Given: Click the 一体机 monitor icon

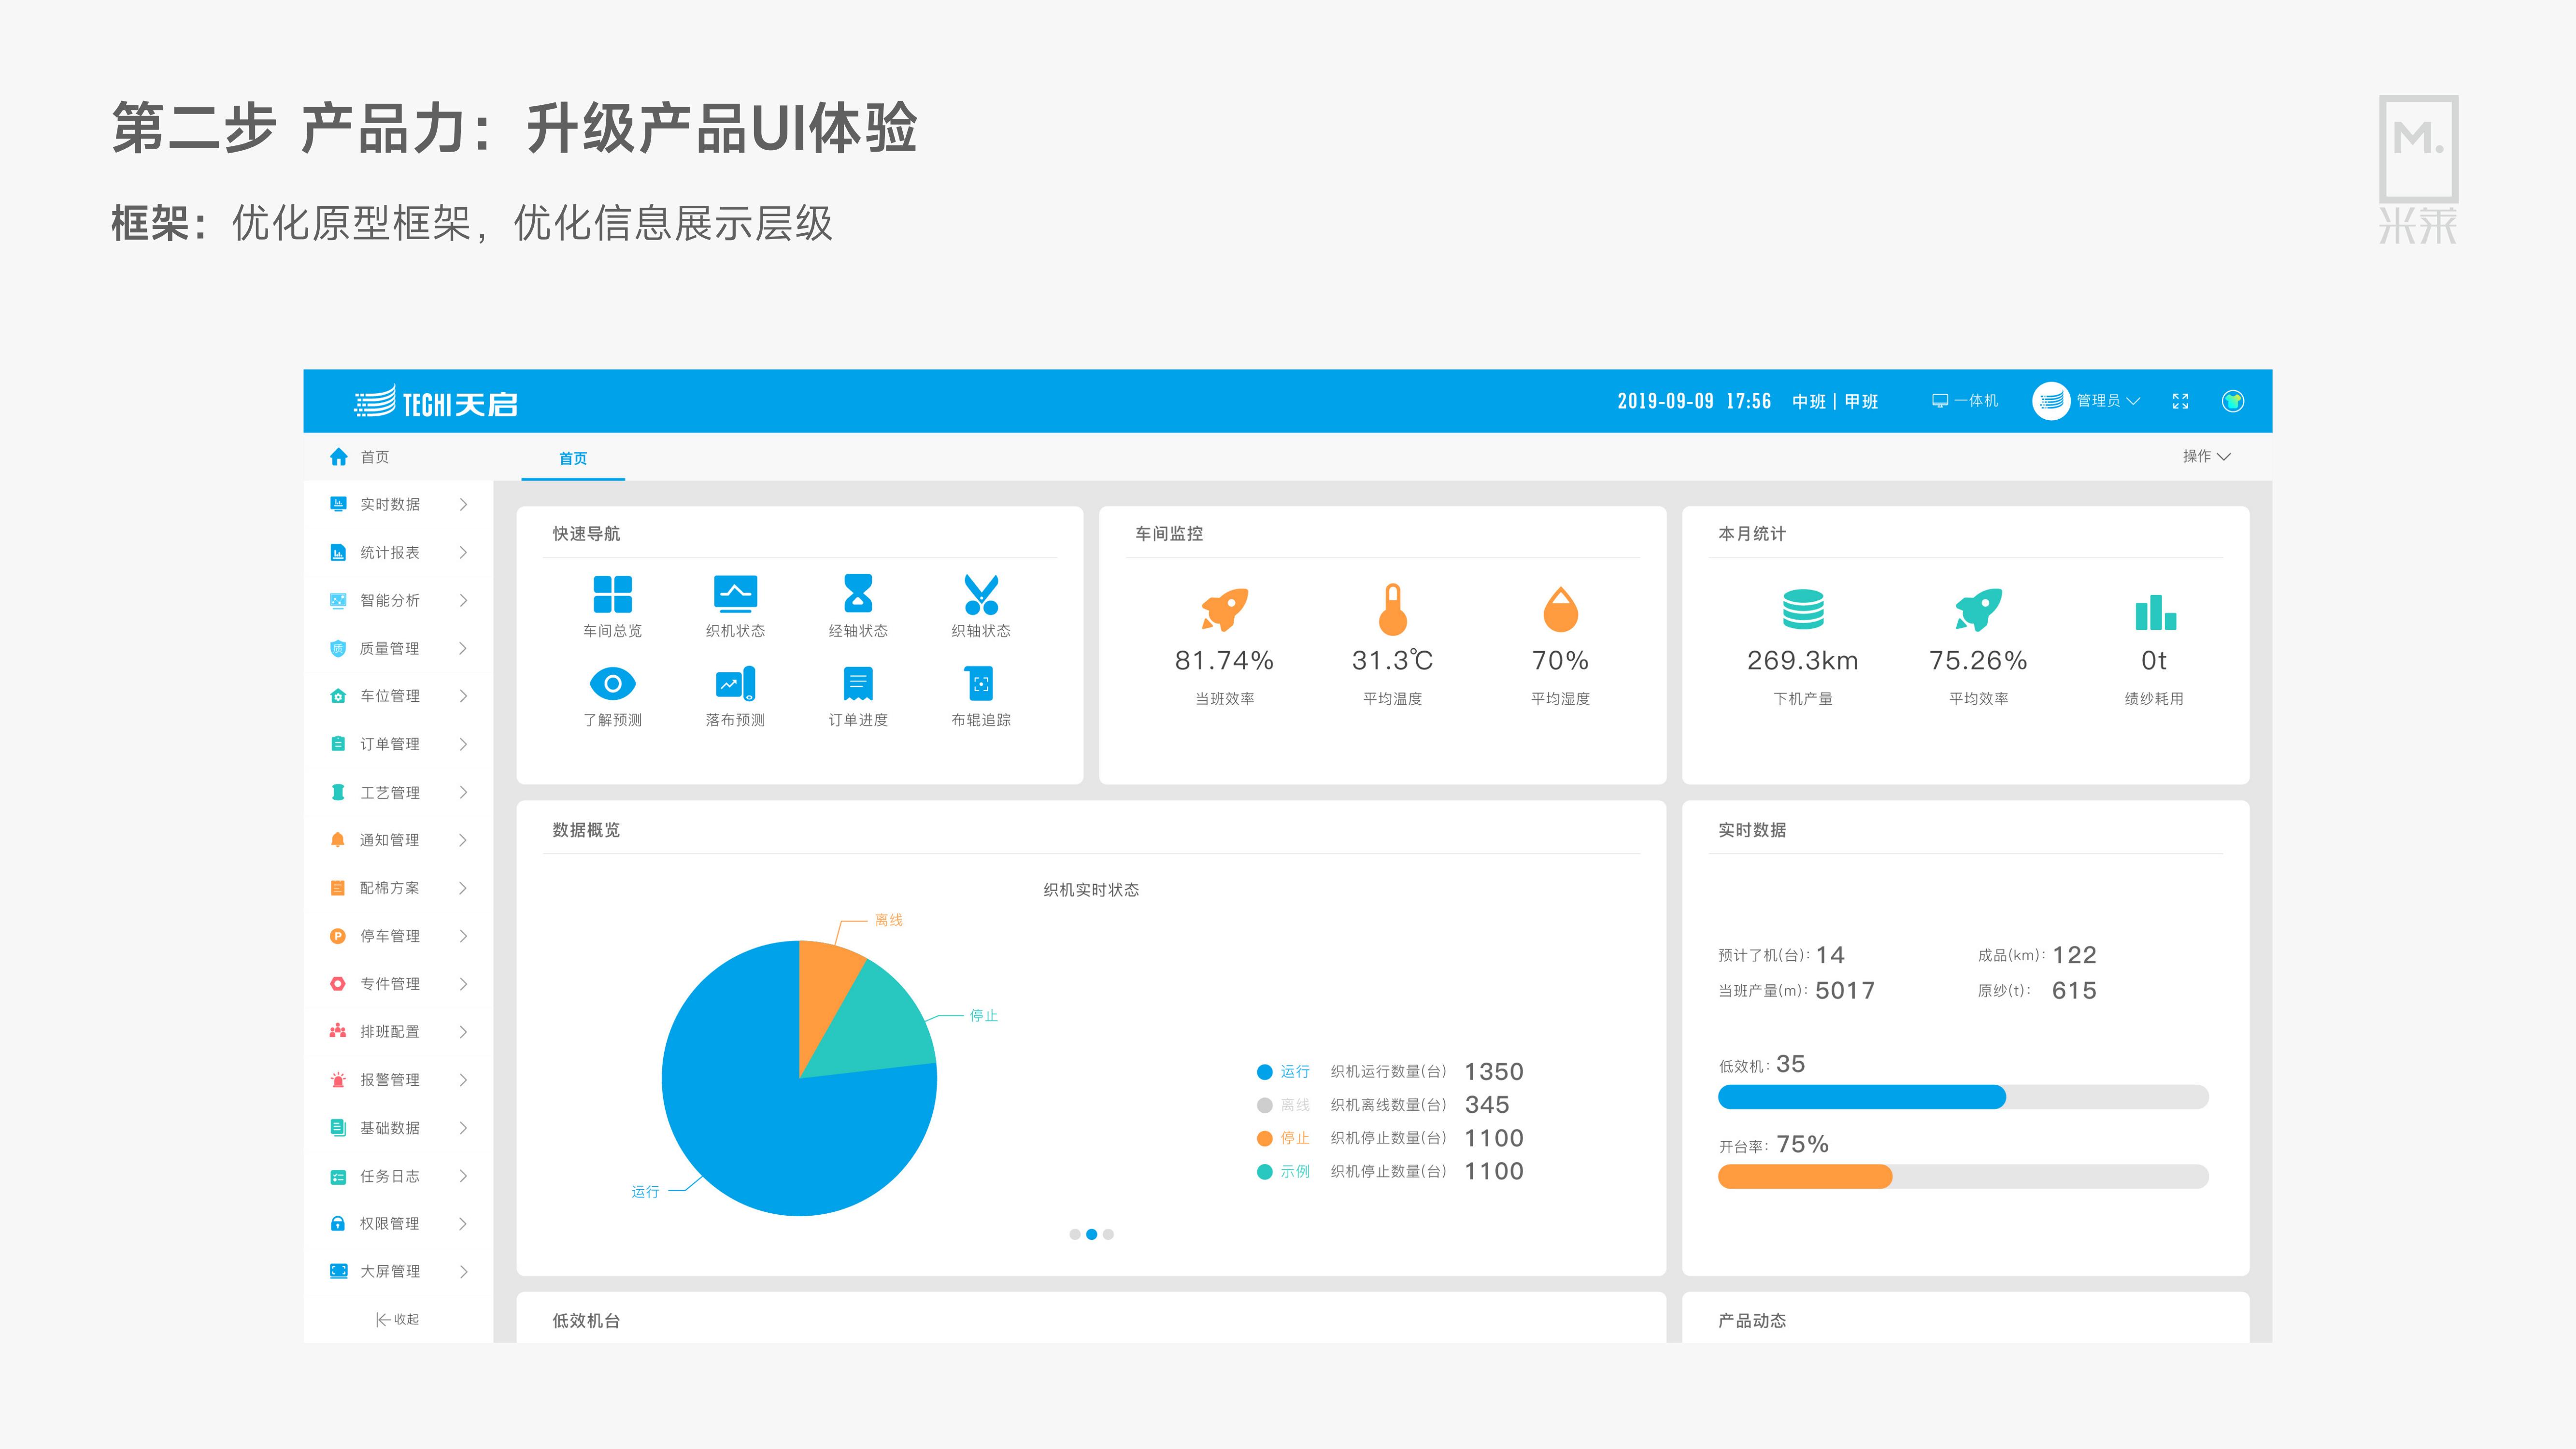Looking at the screenshot, I should (1940, 401).
